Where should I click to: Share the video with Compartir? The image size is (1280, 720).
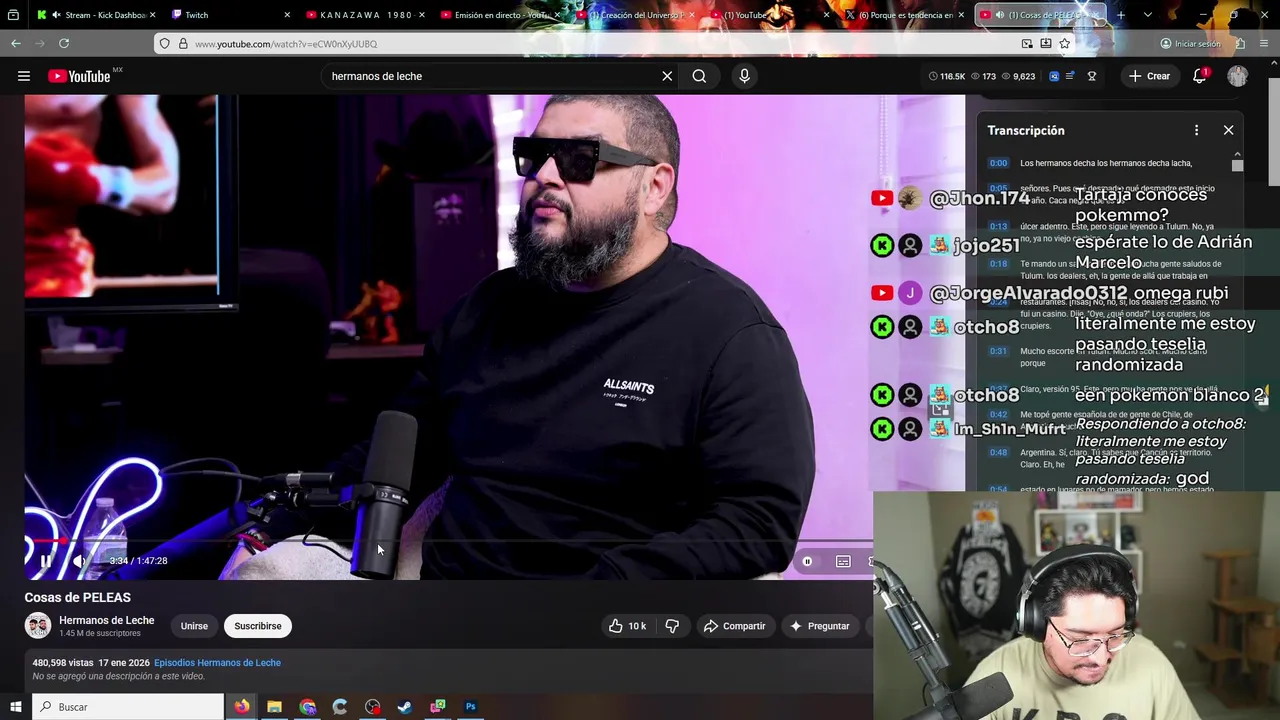[735, 626]
